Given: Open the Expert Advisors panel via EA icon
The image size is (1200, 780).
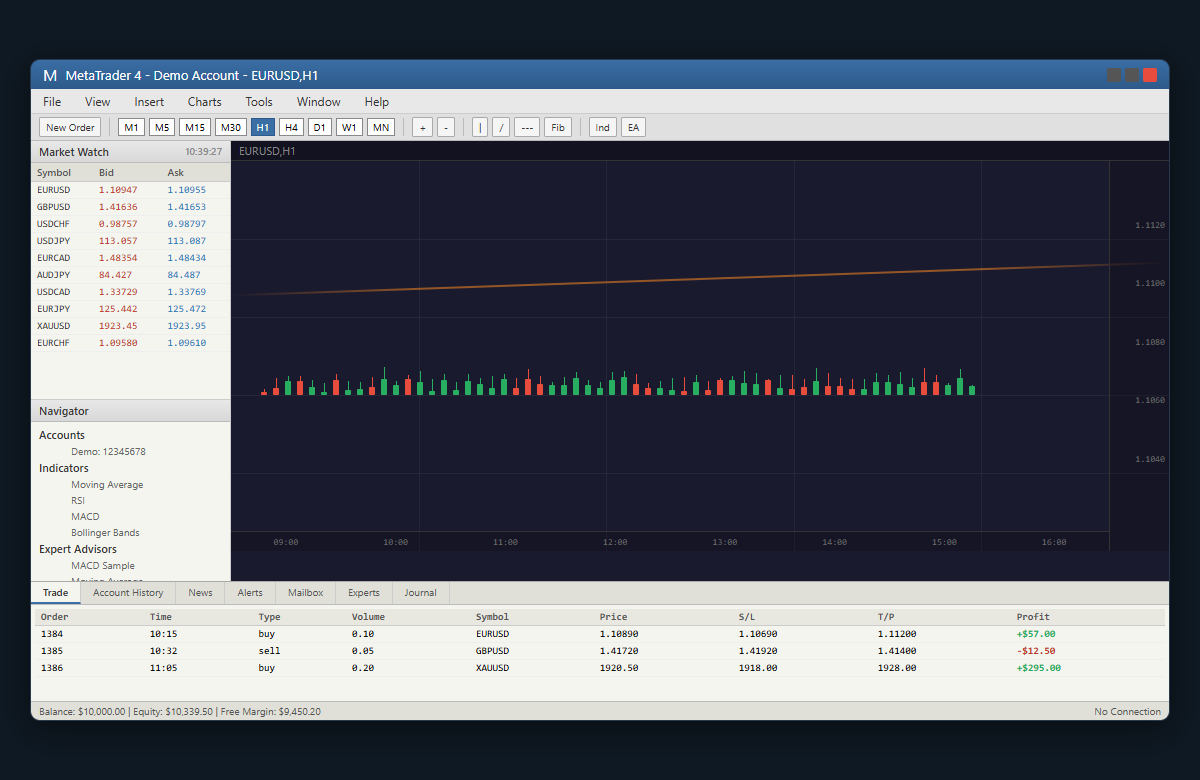Looking at the screenshot, I should [x=633, y=127].
